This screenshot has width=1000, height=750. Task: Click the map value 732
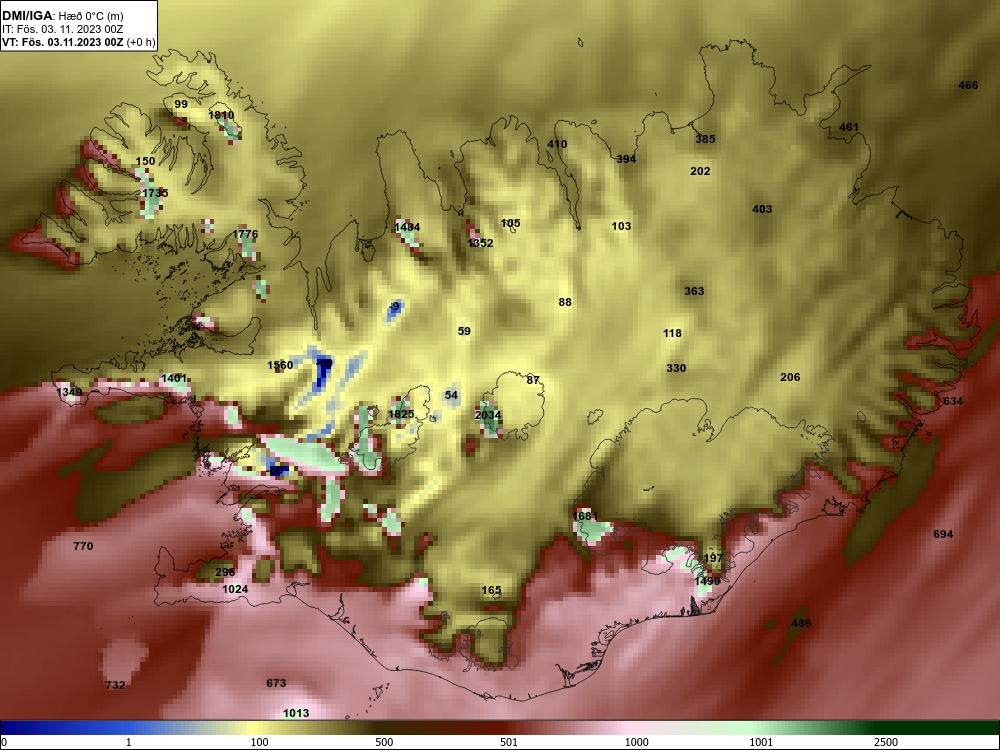(x=115, y=686)
